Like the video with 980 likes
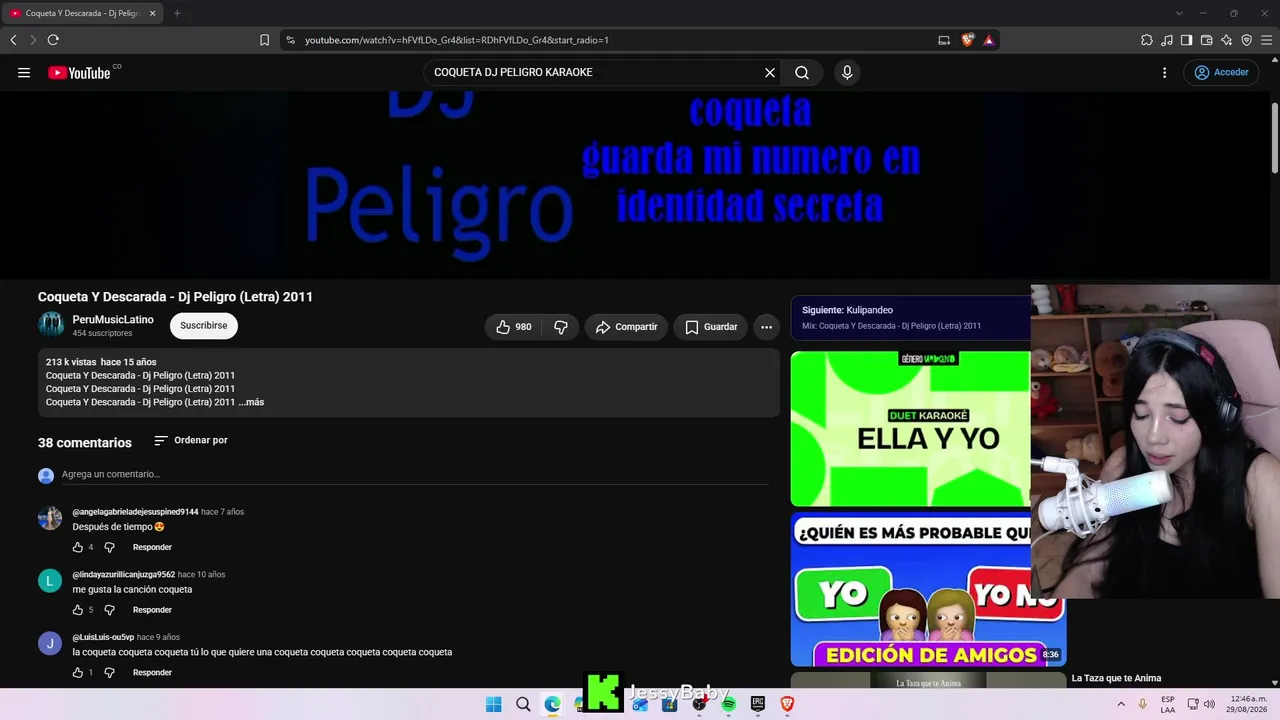Screen dimensions: 1280x720 (514, 327)
